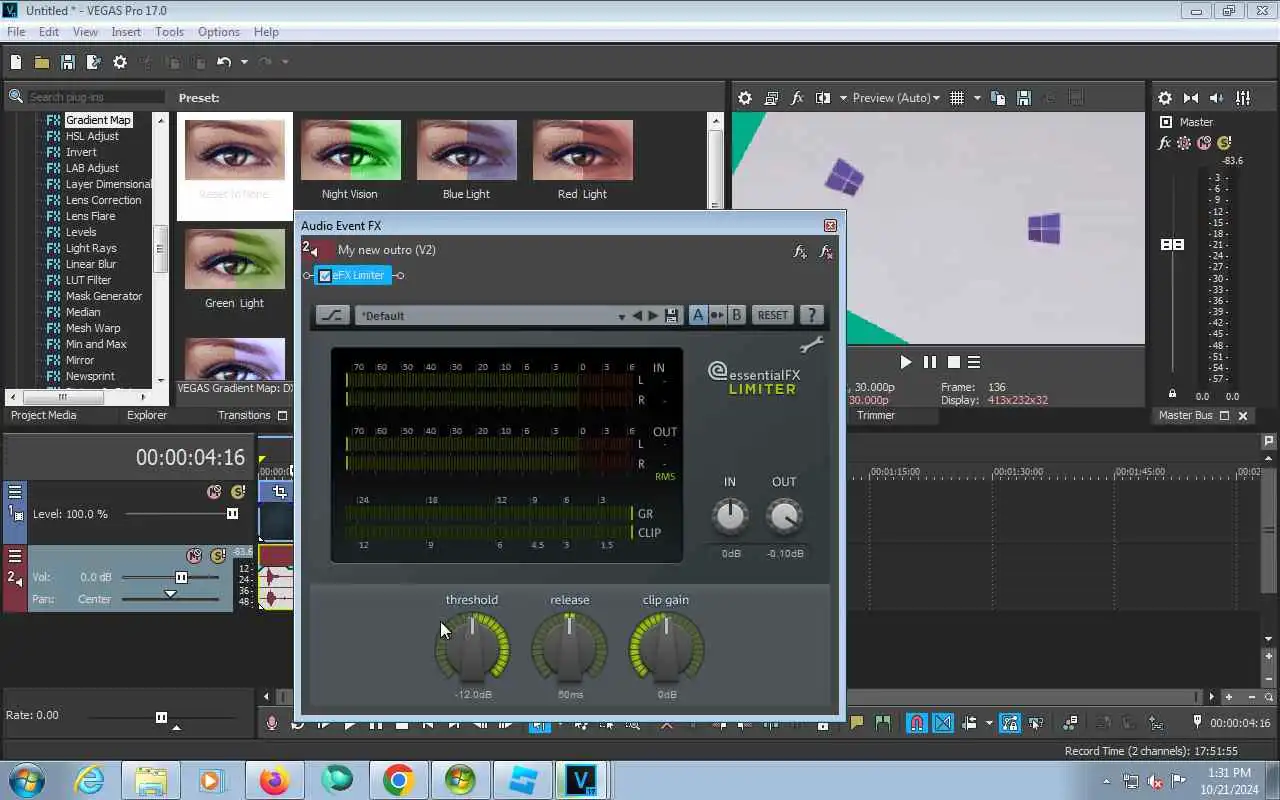Screen dimensions: 1280x800
Task: Click the release knob
Action: coord(569,650)
